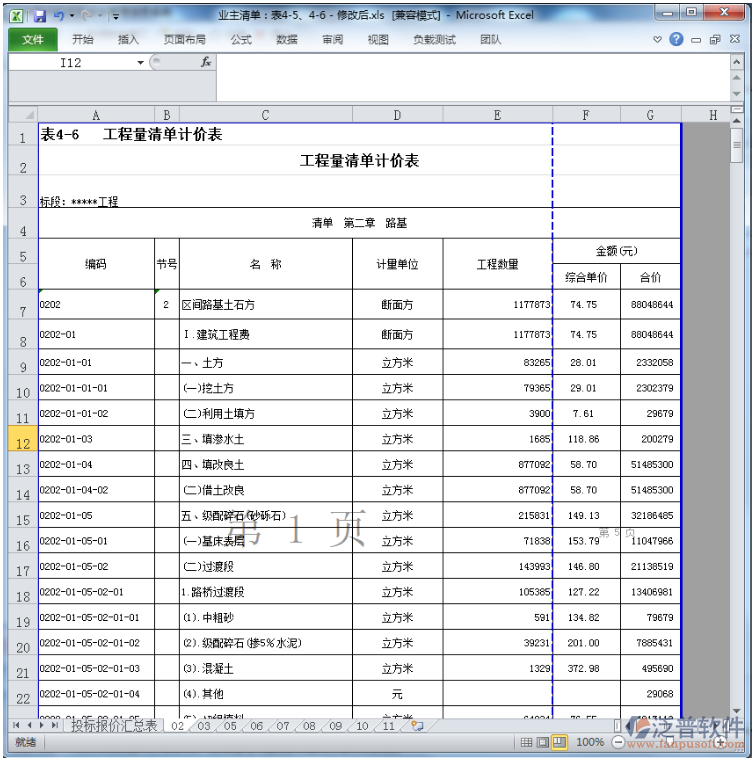Open Excel Help question mark icon
755x760 pixels.
point(676,40)
